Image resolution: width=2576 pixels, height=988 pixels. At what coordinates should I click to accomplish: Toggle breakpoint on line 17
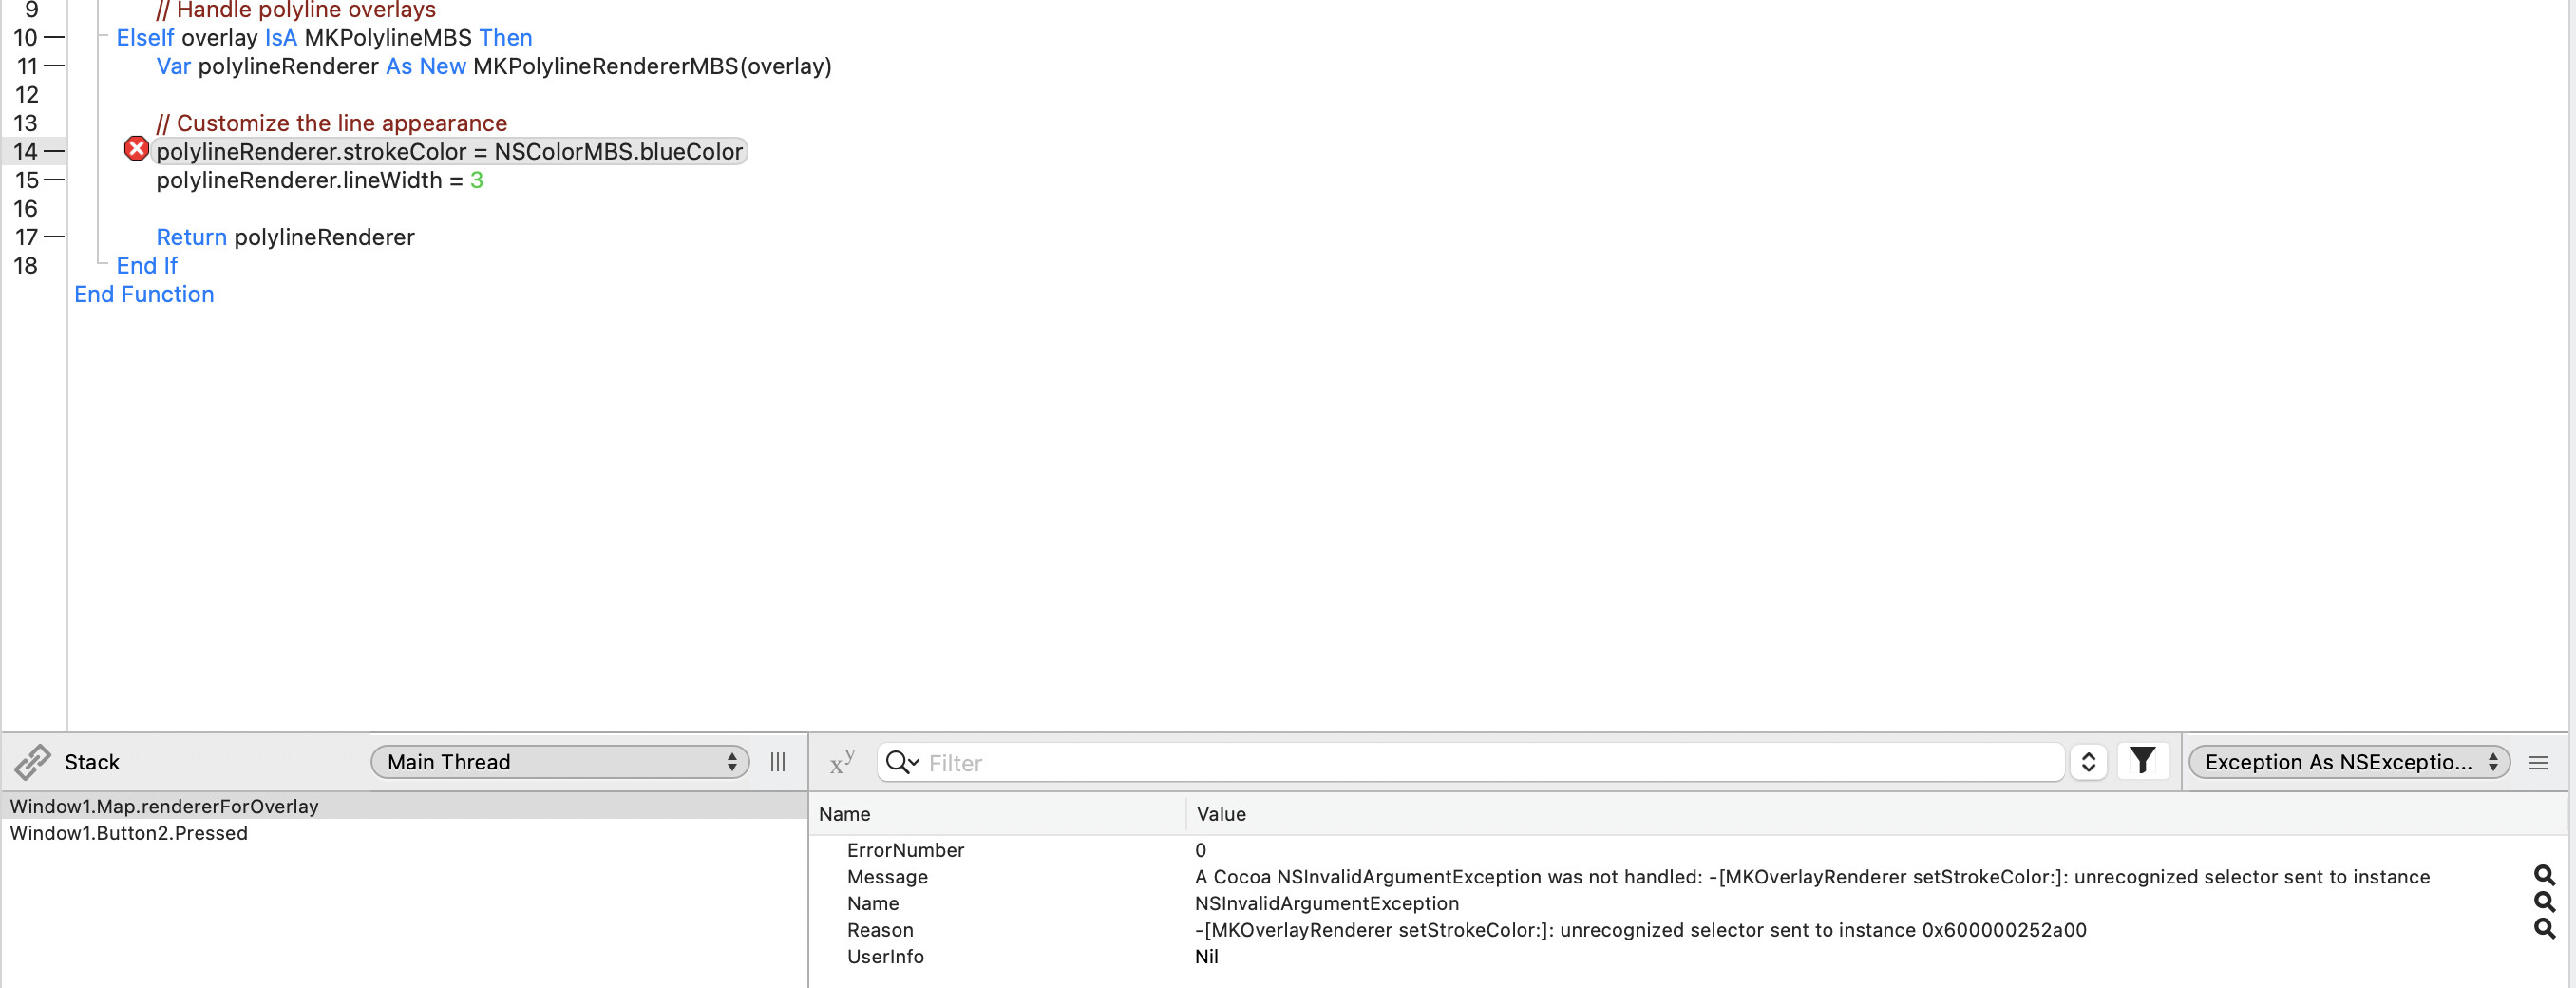[54, 237]
